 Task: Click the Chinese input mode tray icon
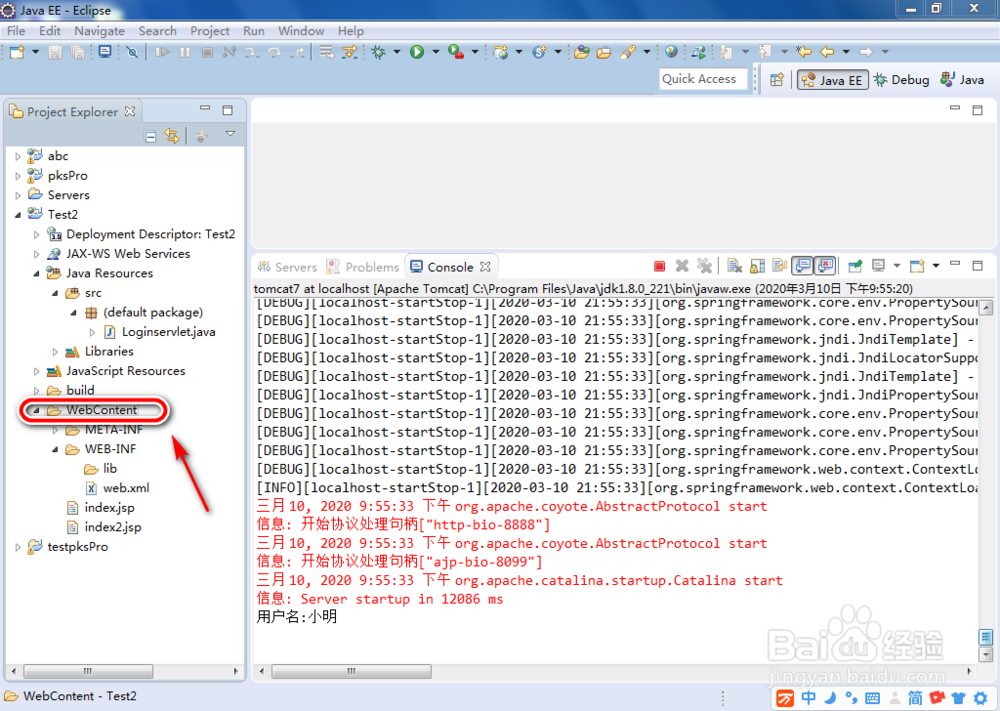[809, 698]
